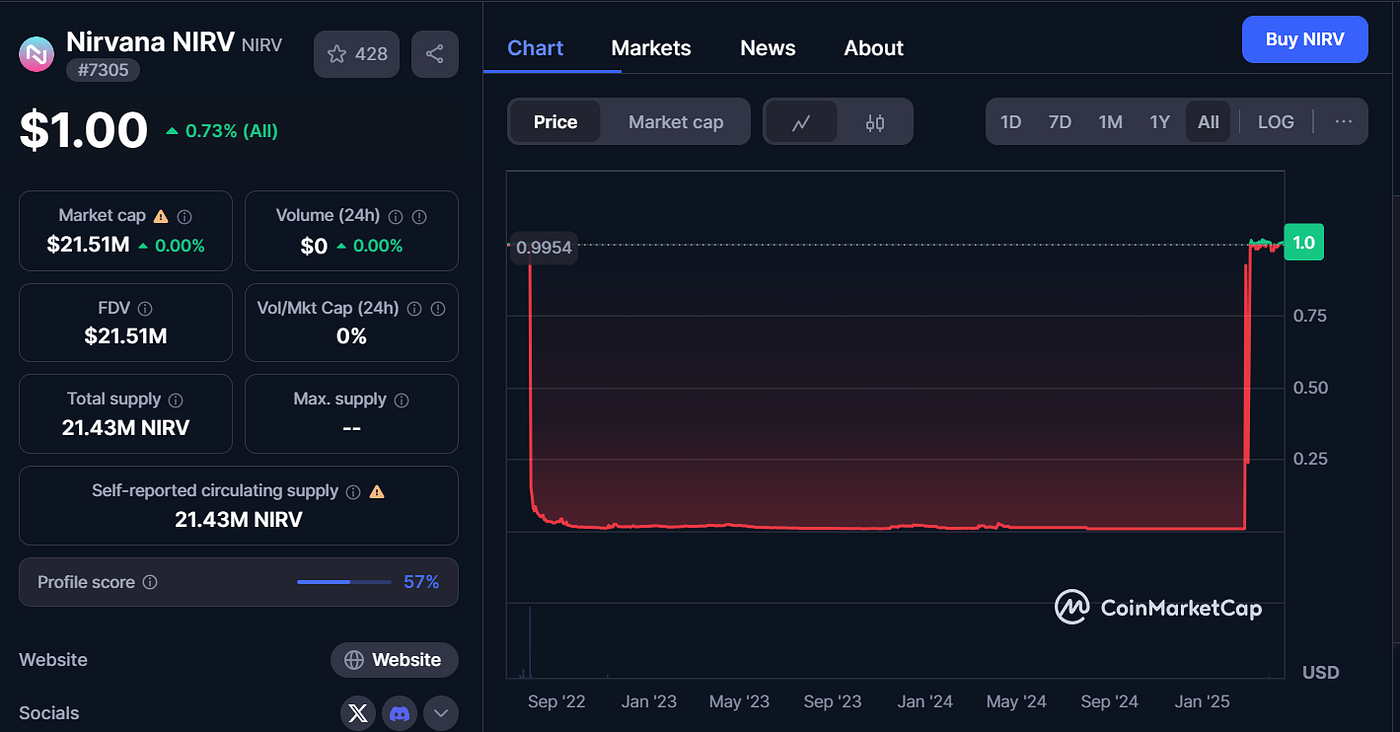
Task: Click the $0 Volume (24h) value
Action: (314, 245)
